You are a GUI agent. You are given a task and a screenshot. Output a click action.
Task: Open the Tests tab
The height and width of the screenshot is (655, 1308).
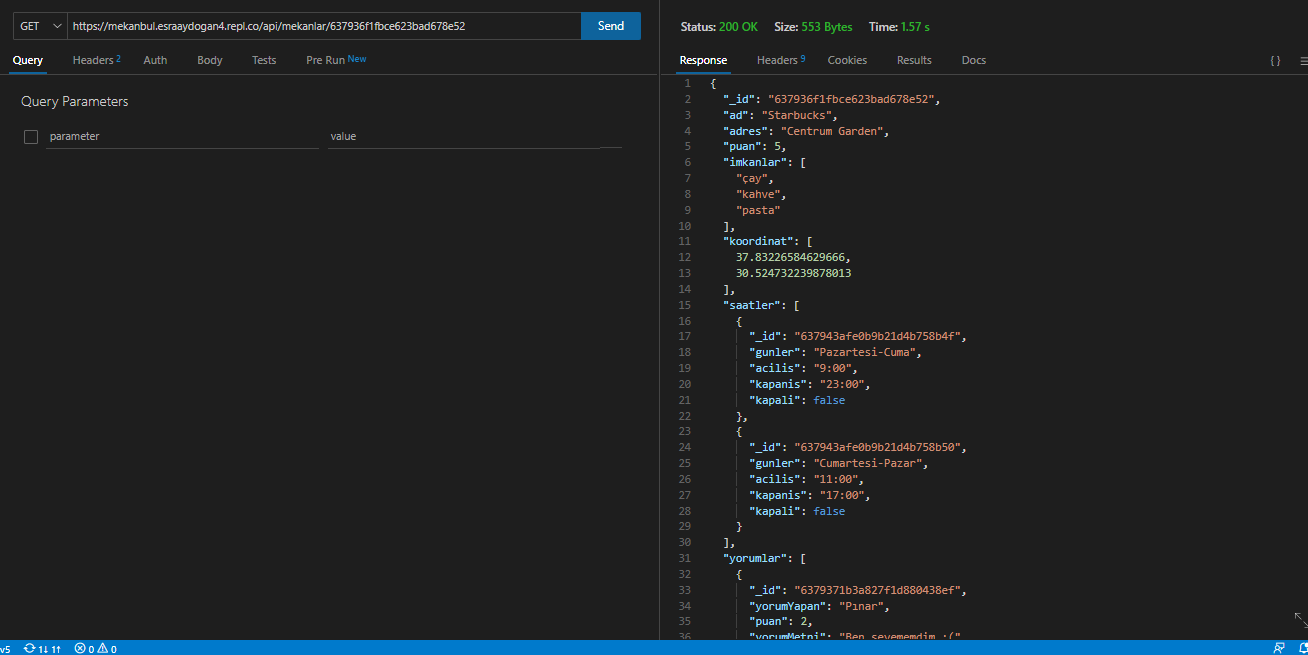click(263, 60)
